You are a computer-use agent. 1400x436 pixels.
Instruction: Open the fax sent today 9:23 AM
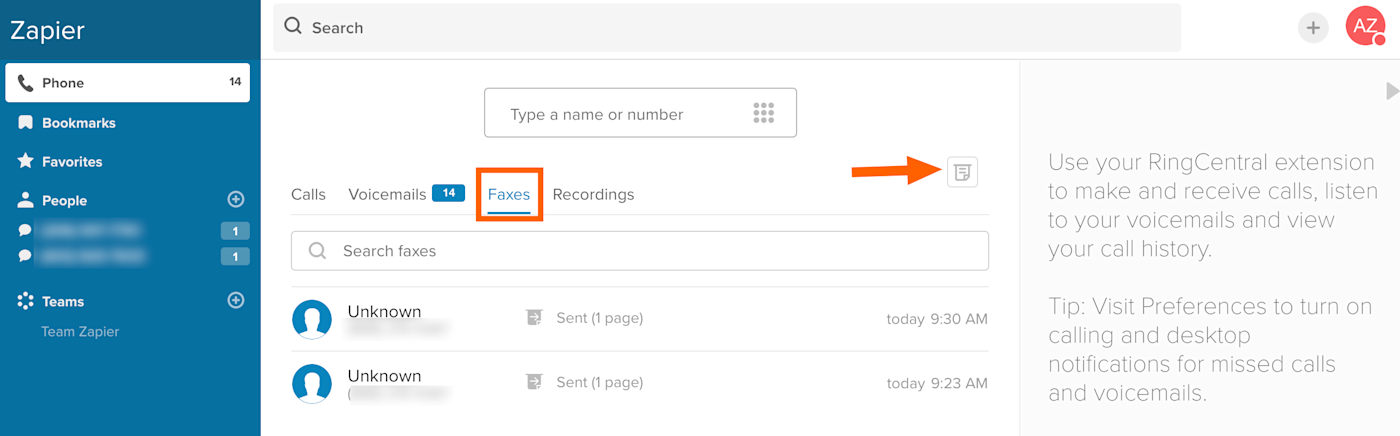[x=640, y=383]
